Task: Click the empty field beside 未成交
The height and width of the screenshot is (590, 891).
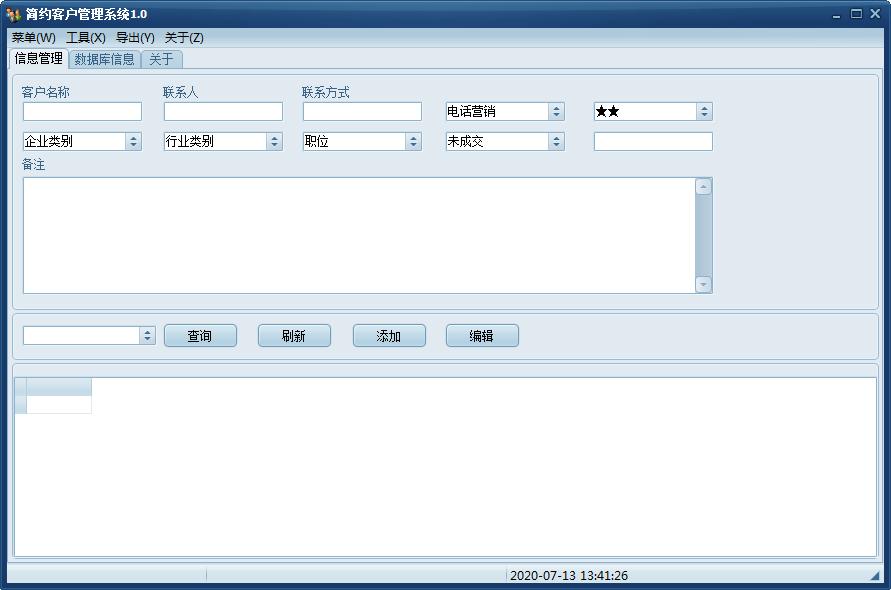Action: (x=653, y=142)
